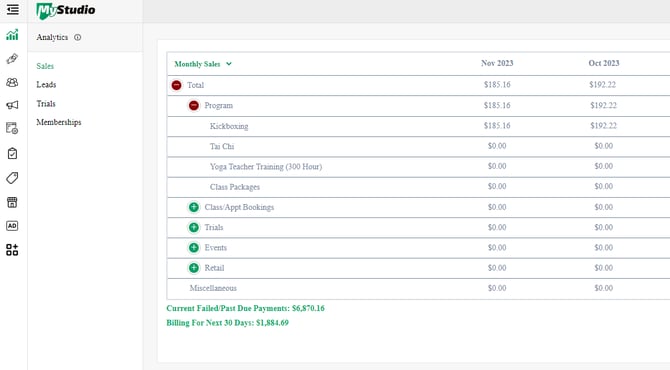Click Total's Oct 2023 value $192.22
The height and width of the screenshot is (370, 670).
coord(602,85)
